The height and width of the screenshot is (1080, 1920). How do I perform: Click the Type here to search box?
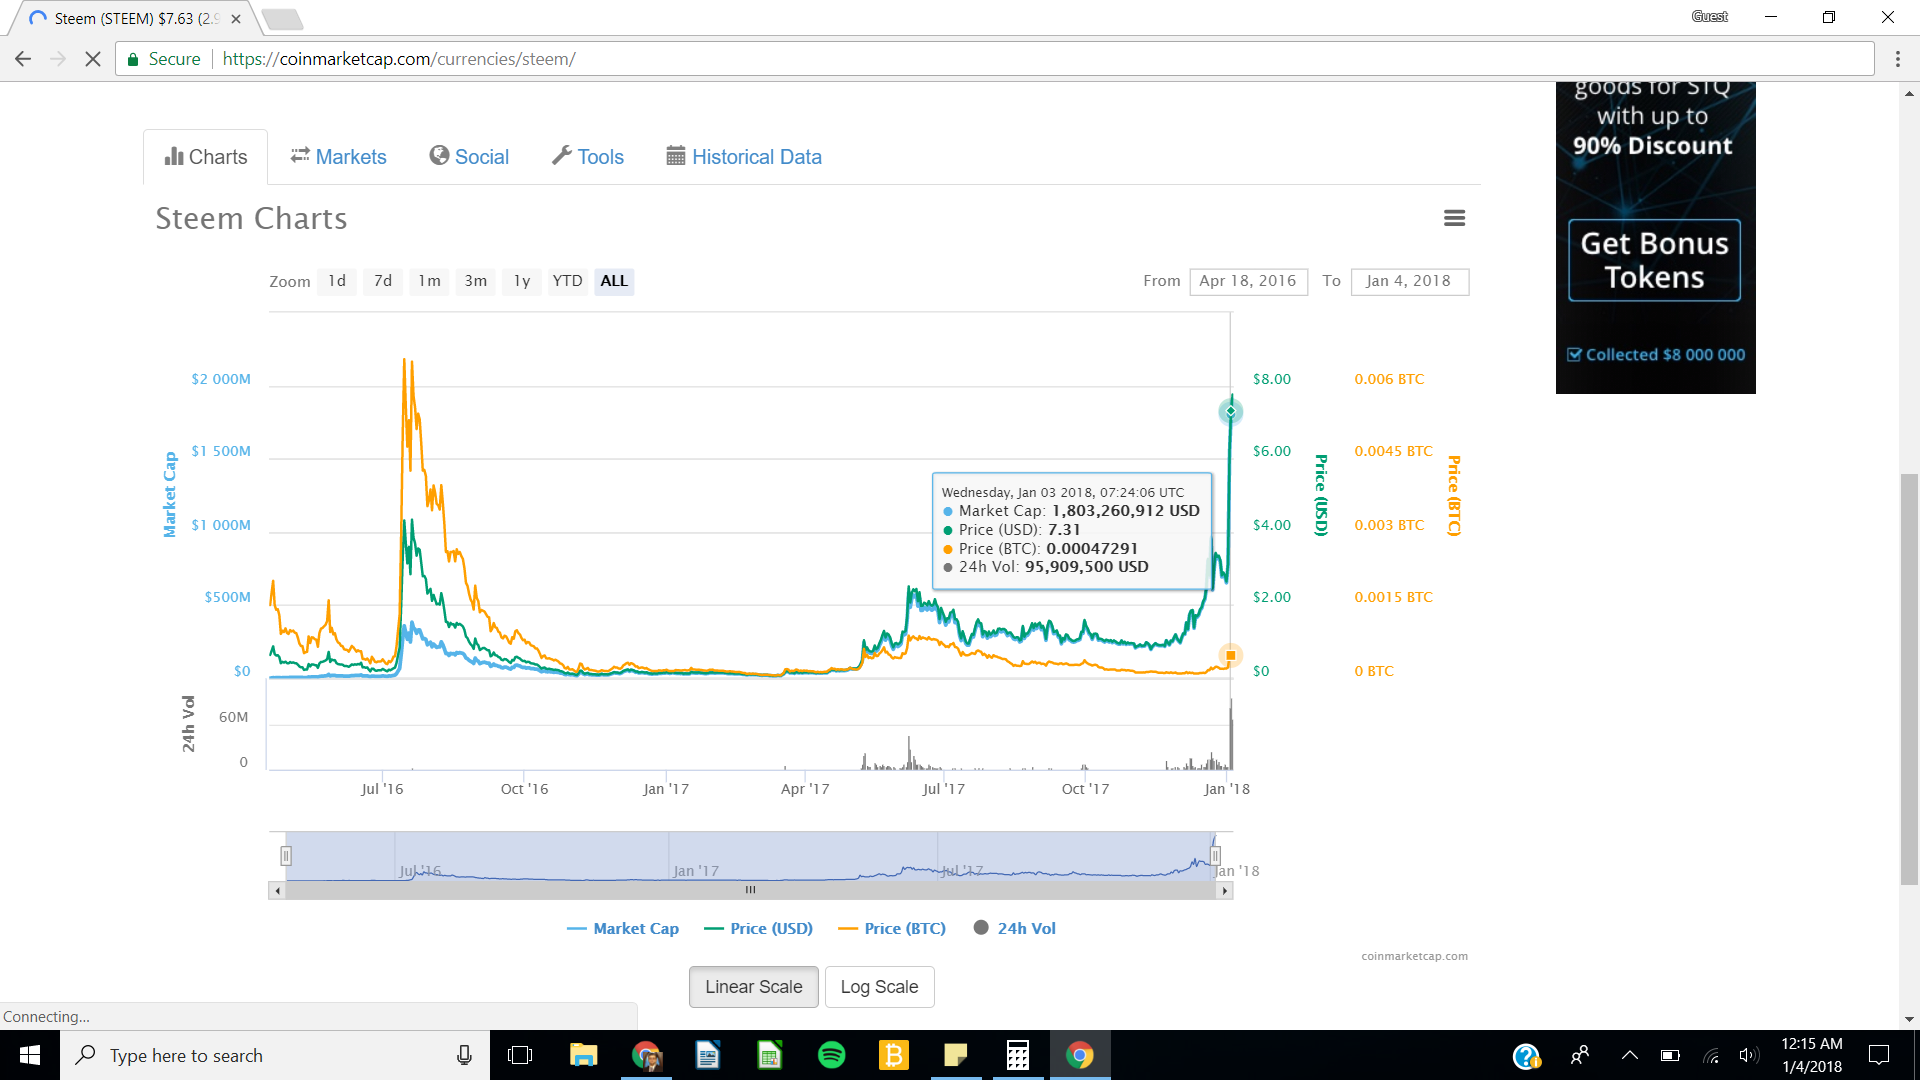275,1055
